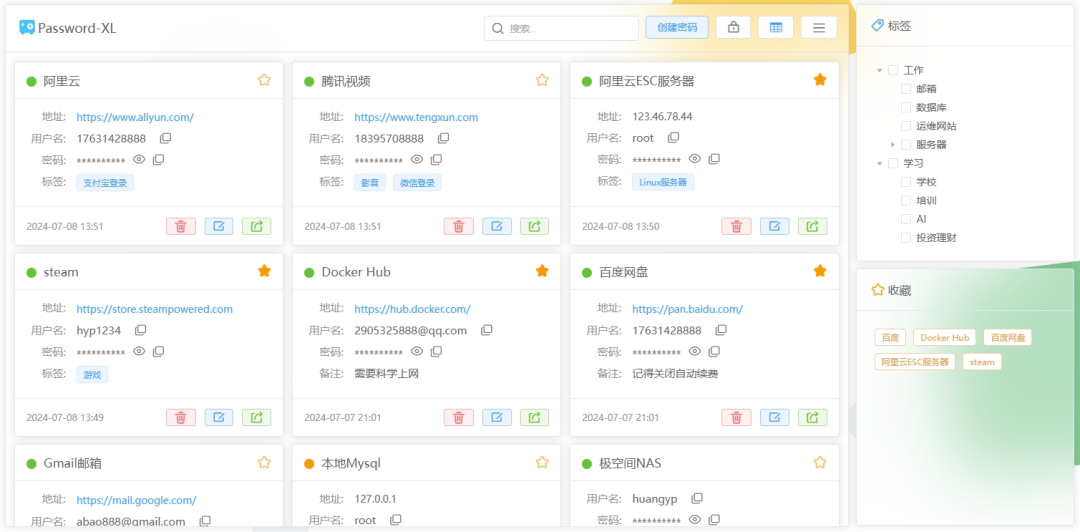Edit the 腾讯视频 password entry
The height and width of the screenshot is (532, 1080).
(497, 226)
